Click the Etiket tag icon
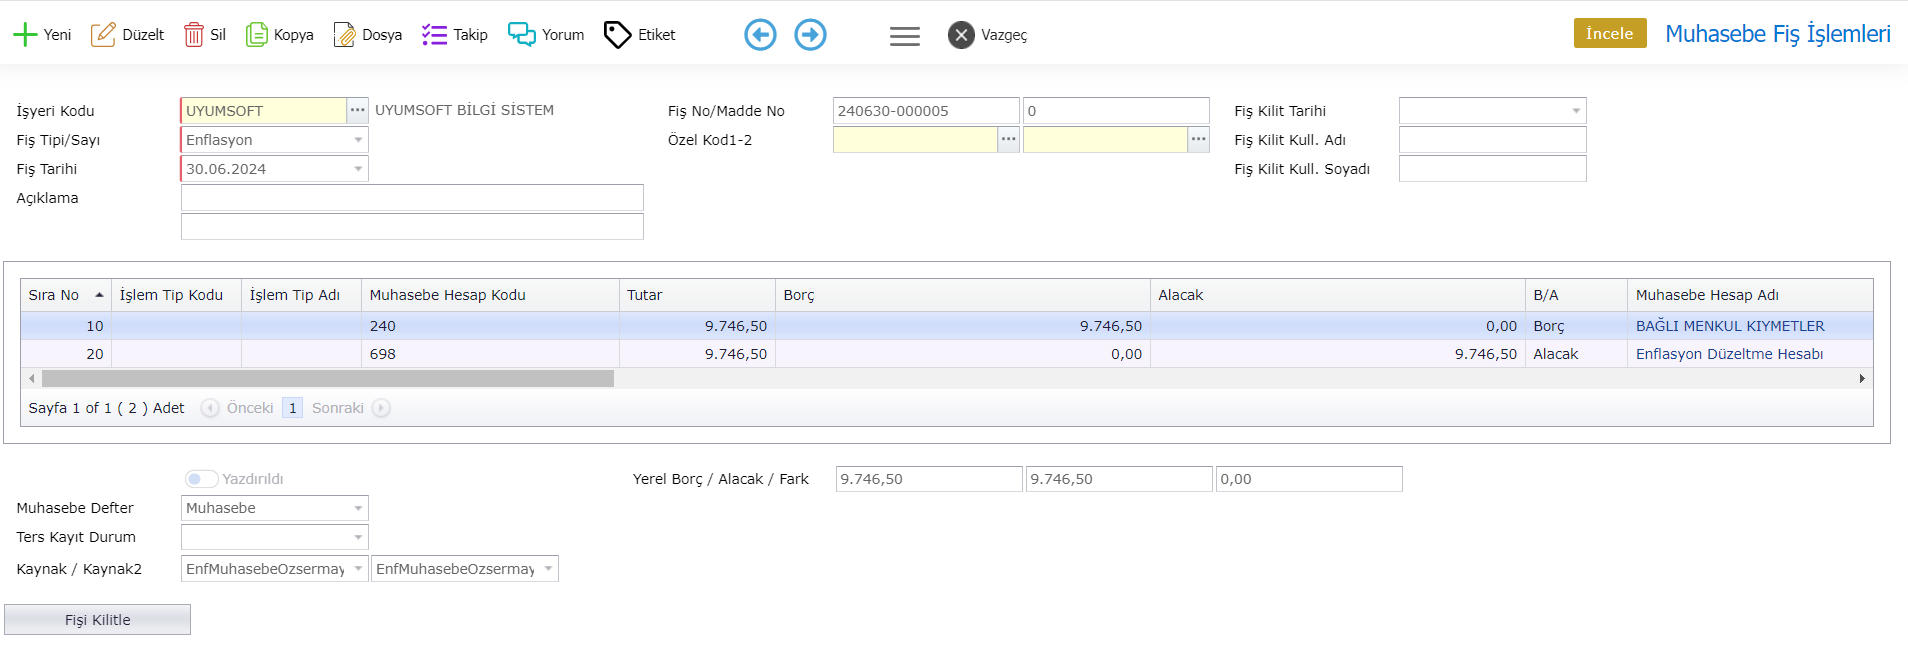Screen dimensions: 1908x651 [x=617, y=35]
